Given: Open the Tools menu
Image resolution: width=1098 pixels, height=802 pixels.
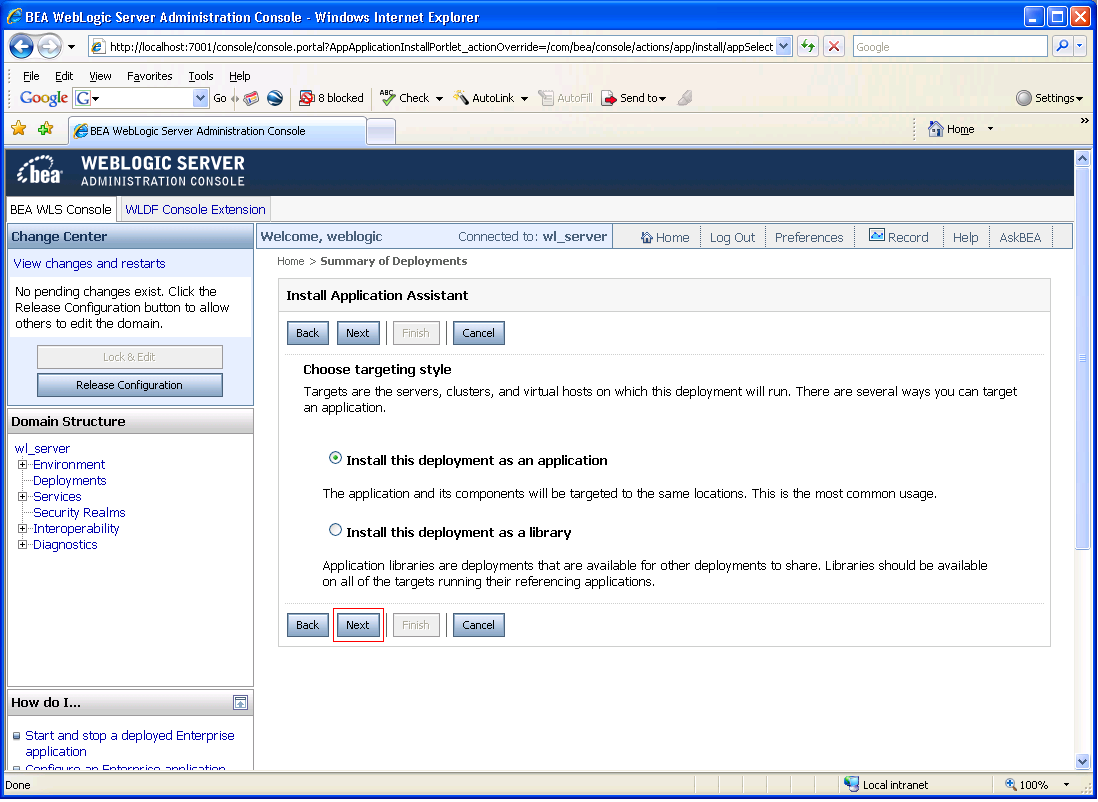Looking at the screenshot, I should click(x=201, y=76).
